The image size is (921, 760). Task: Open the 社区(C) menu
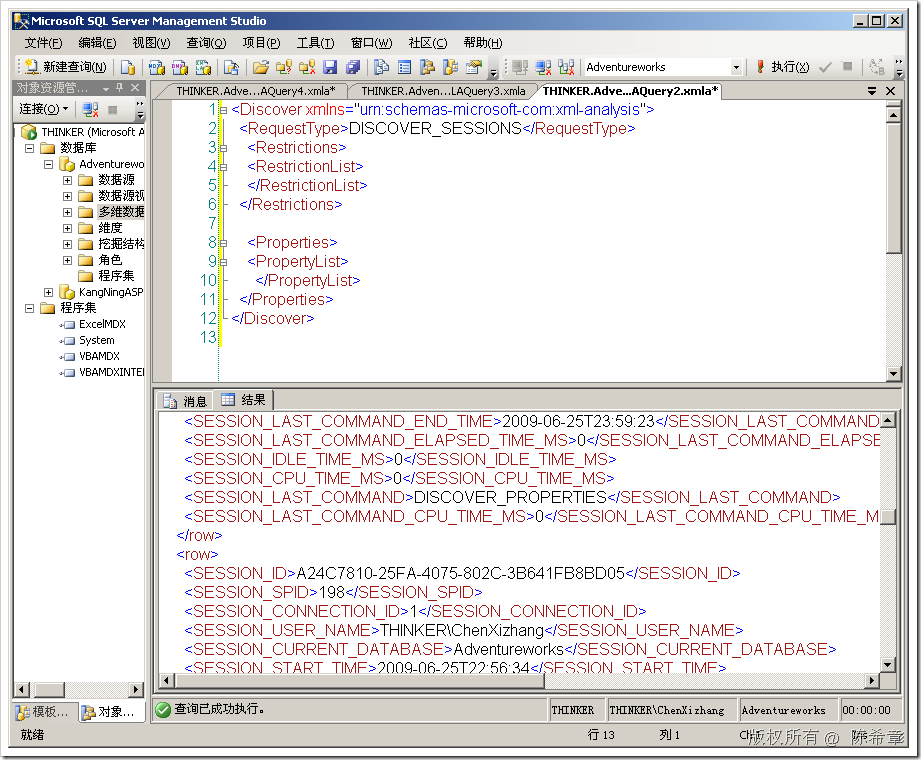[x=428, y=42]
